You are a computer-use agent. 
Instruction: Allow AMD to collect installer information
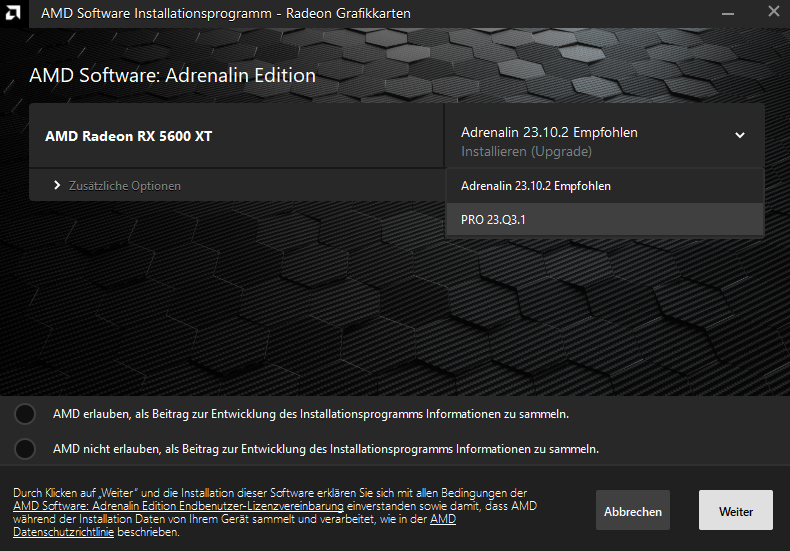[25, 414]
